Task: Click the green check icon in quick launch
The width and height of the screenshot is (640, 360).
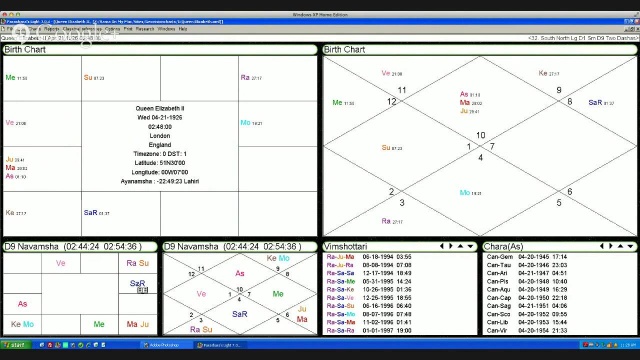Action: coord(80,345)
